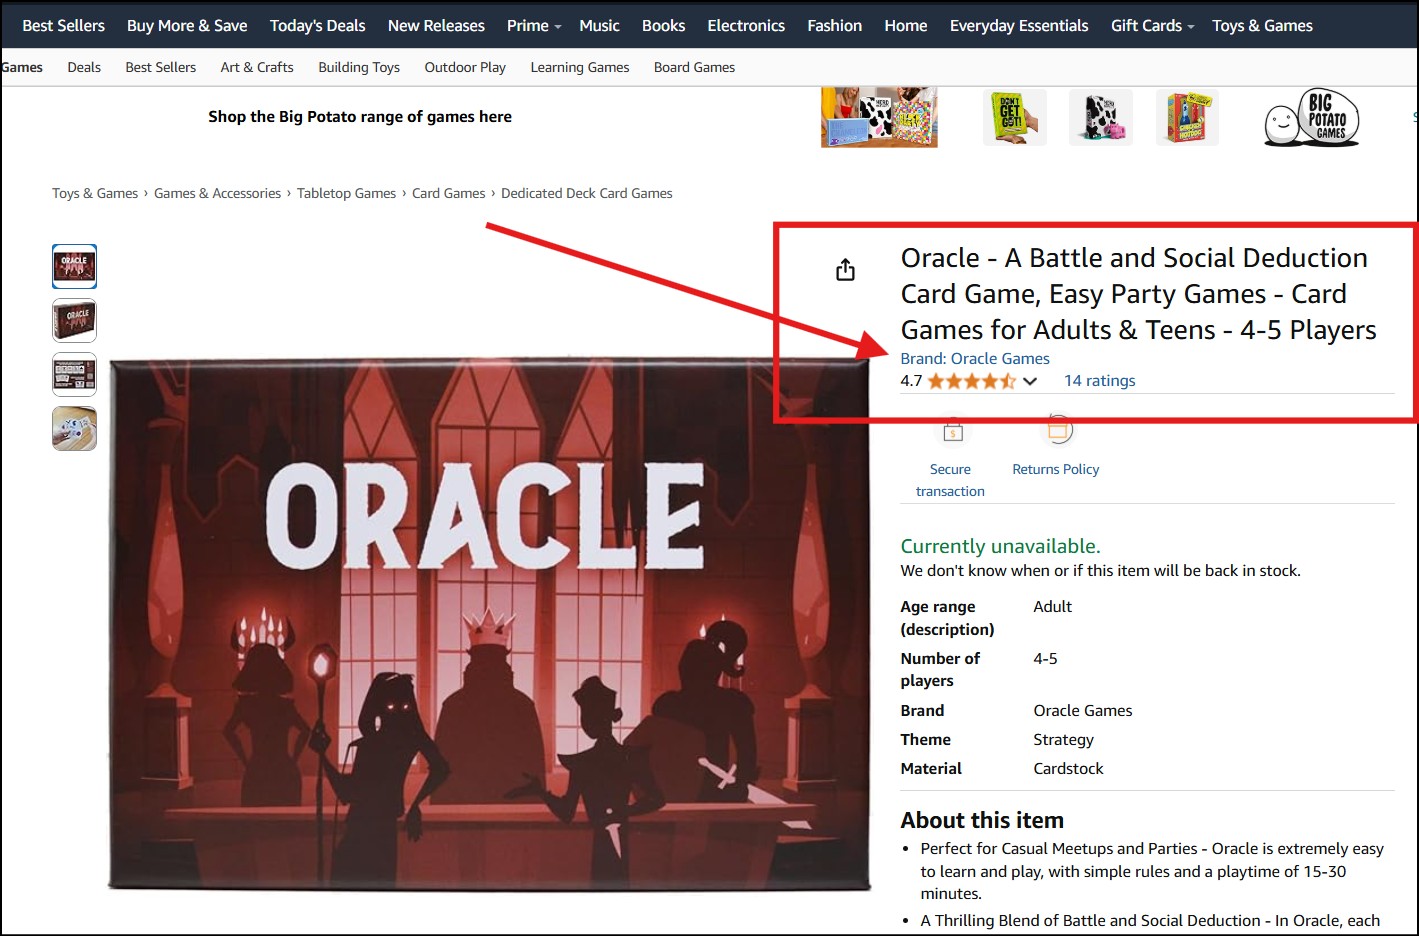Select the second Oracle box thumbnail

click(74, 321)
